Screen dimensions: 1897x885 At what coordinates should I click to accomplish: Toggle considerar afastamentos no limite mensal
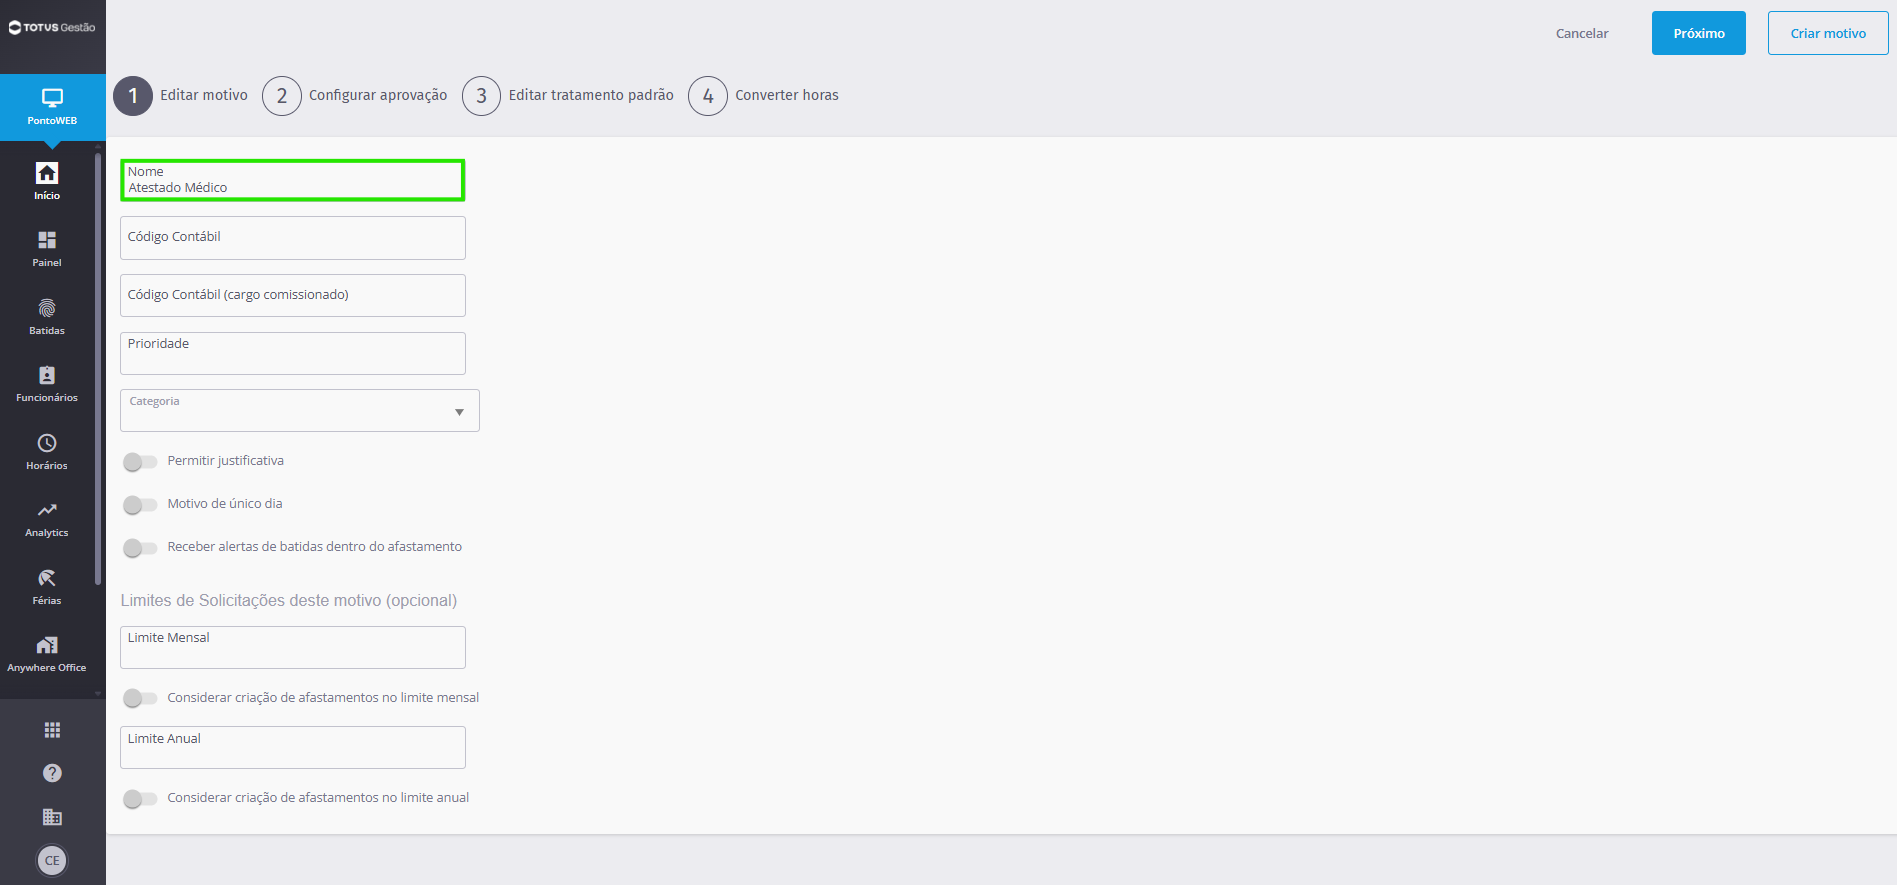(x=140, y=698)
